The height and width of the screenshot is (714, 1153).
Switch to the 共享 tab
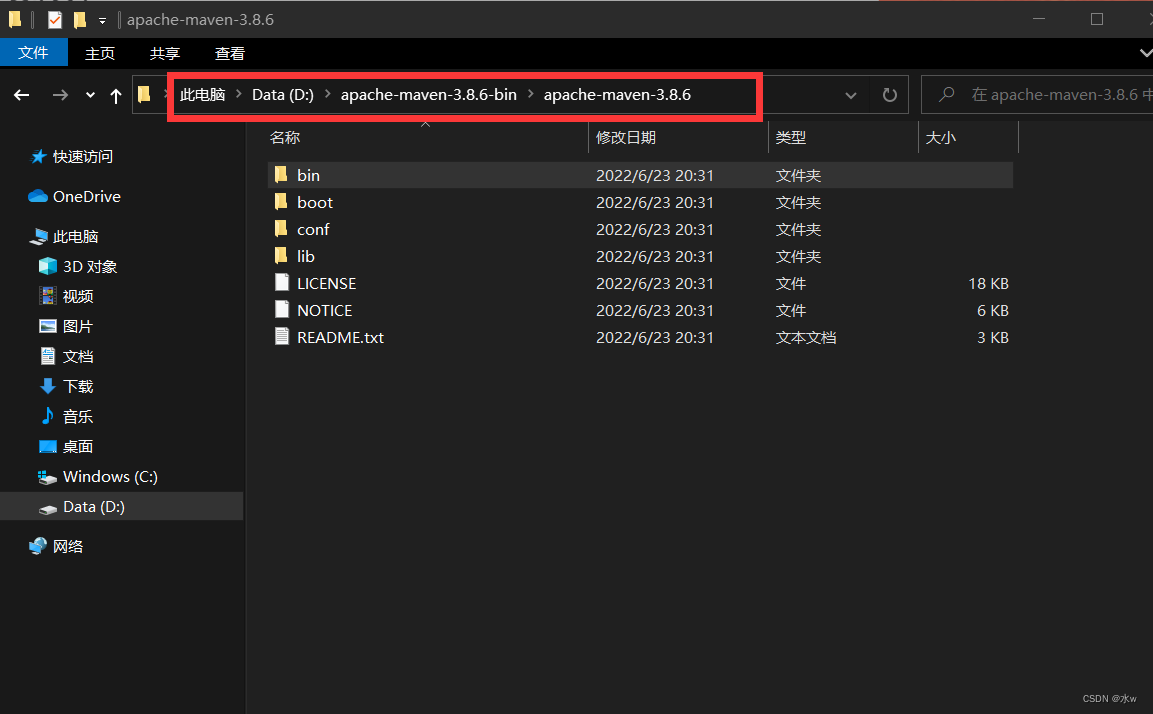point(165,53)
